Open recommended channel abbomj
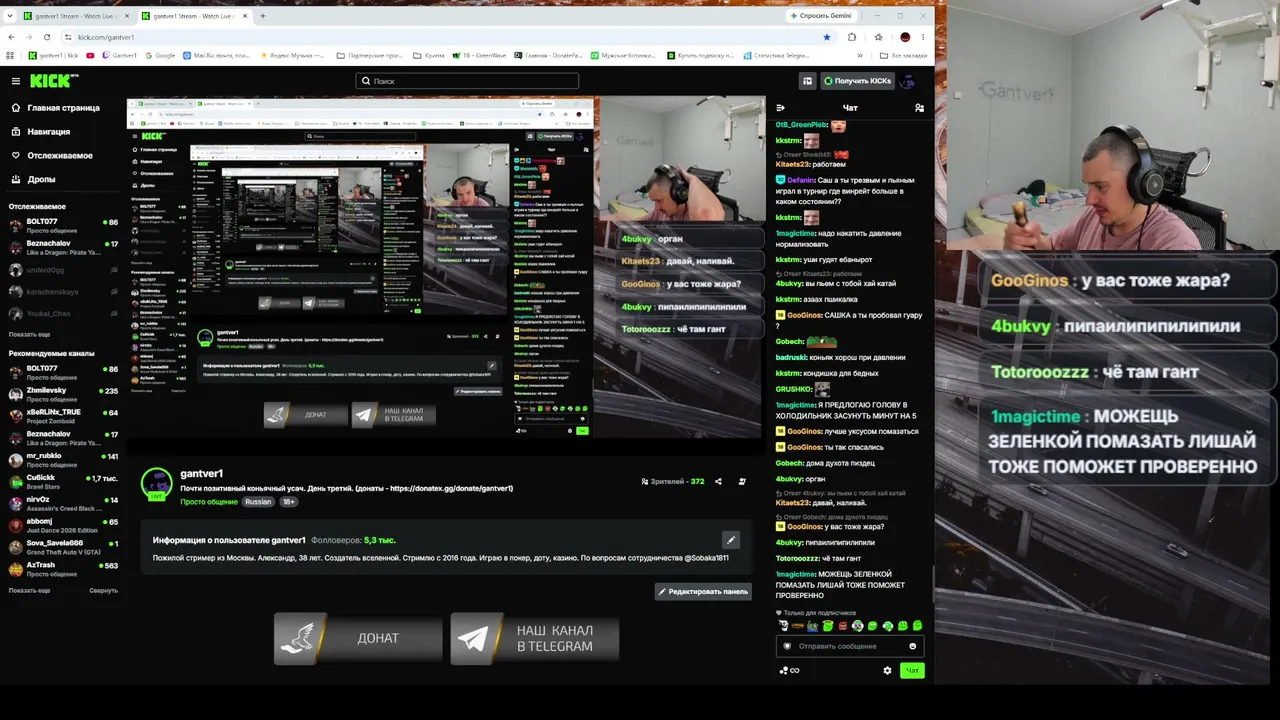Image resolution: width=1280 pixels, height=720 pixels. click(x=63, y=526)
